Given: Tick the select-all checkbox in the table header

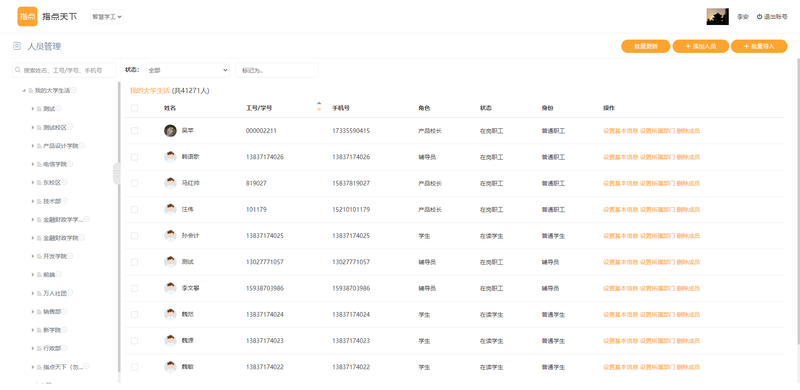Looking at the screenshot, I should point(134,108).
